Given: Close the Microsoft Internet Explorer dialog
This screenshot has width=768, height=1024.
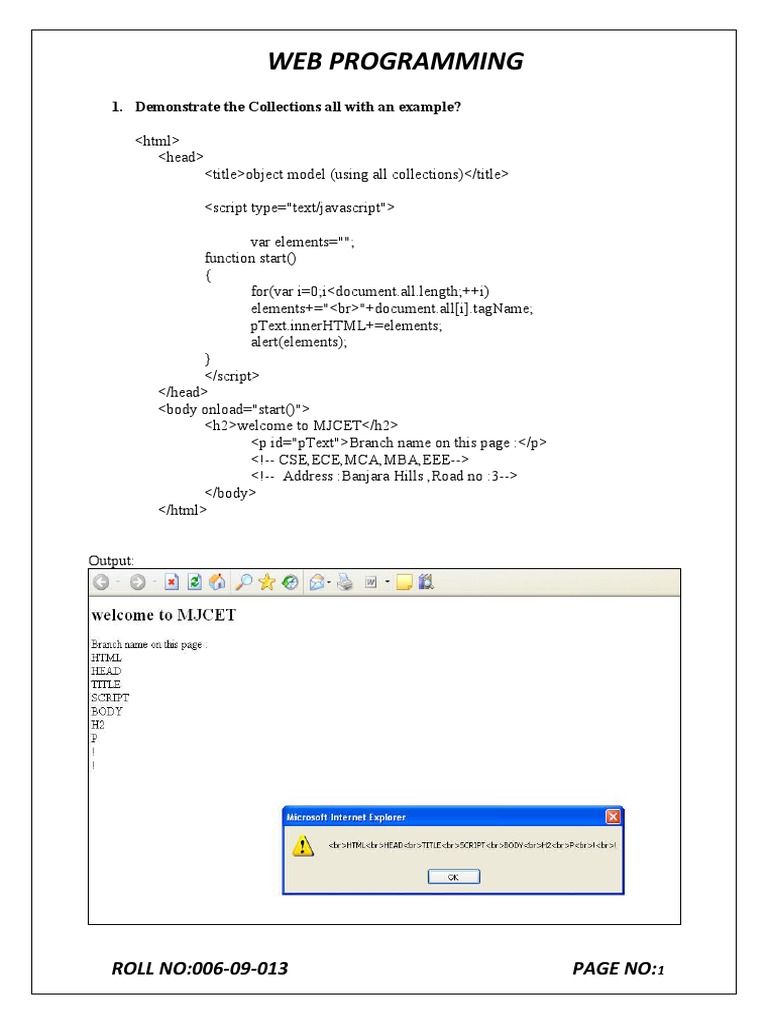Looking at the screenshot, I should point(613,817).
